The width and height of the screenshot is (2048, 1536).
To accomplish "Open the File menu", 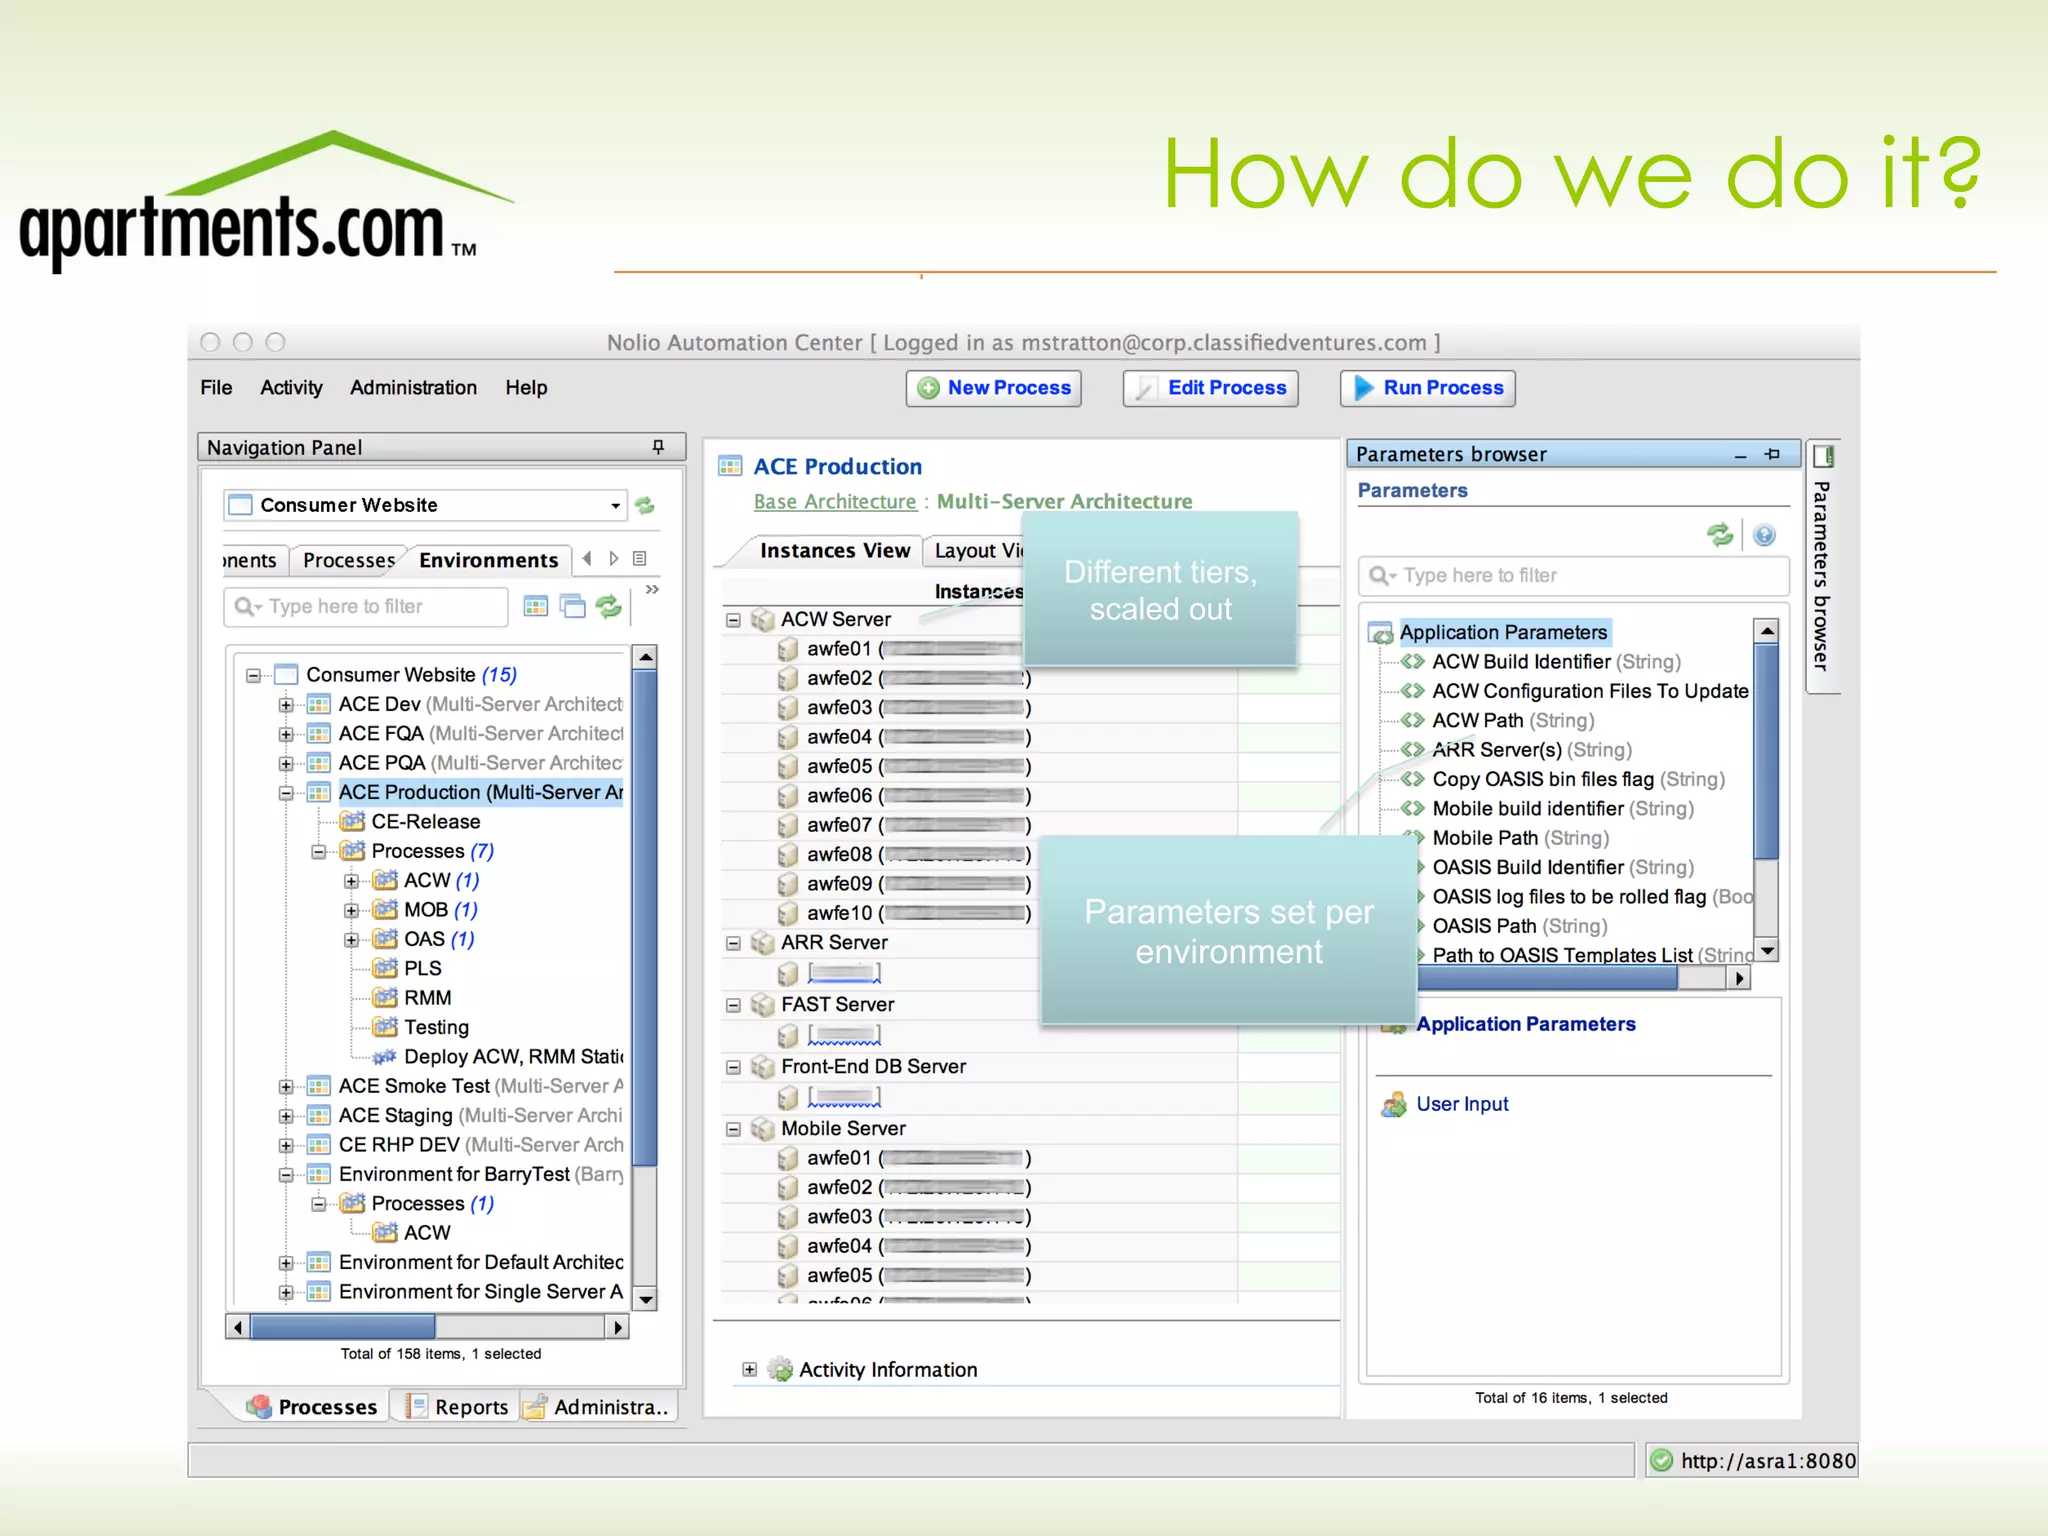I will click(x=216, y=388).
